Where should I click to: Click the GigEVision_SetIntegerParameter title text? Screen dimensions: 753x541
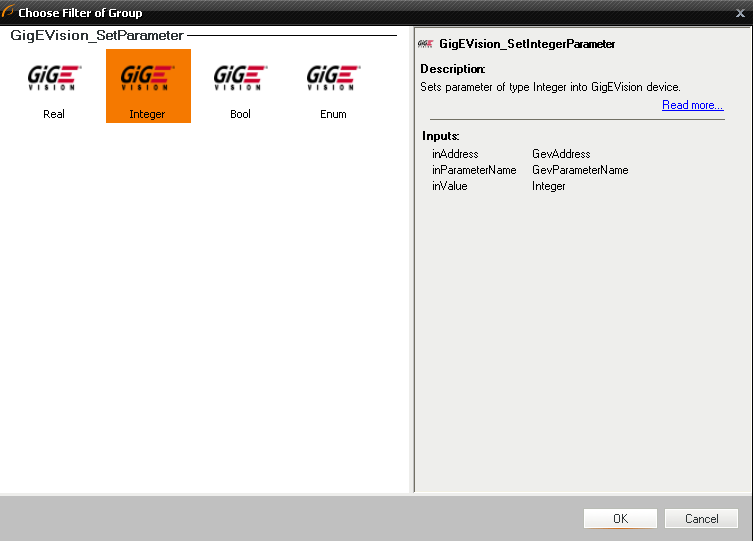527,44
